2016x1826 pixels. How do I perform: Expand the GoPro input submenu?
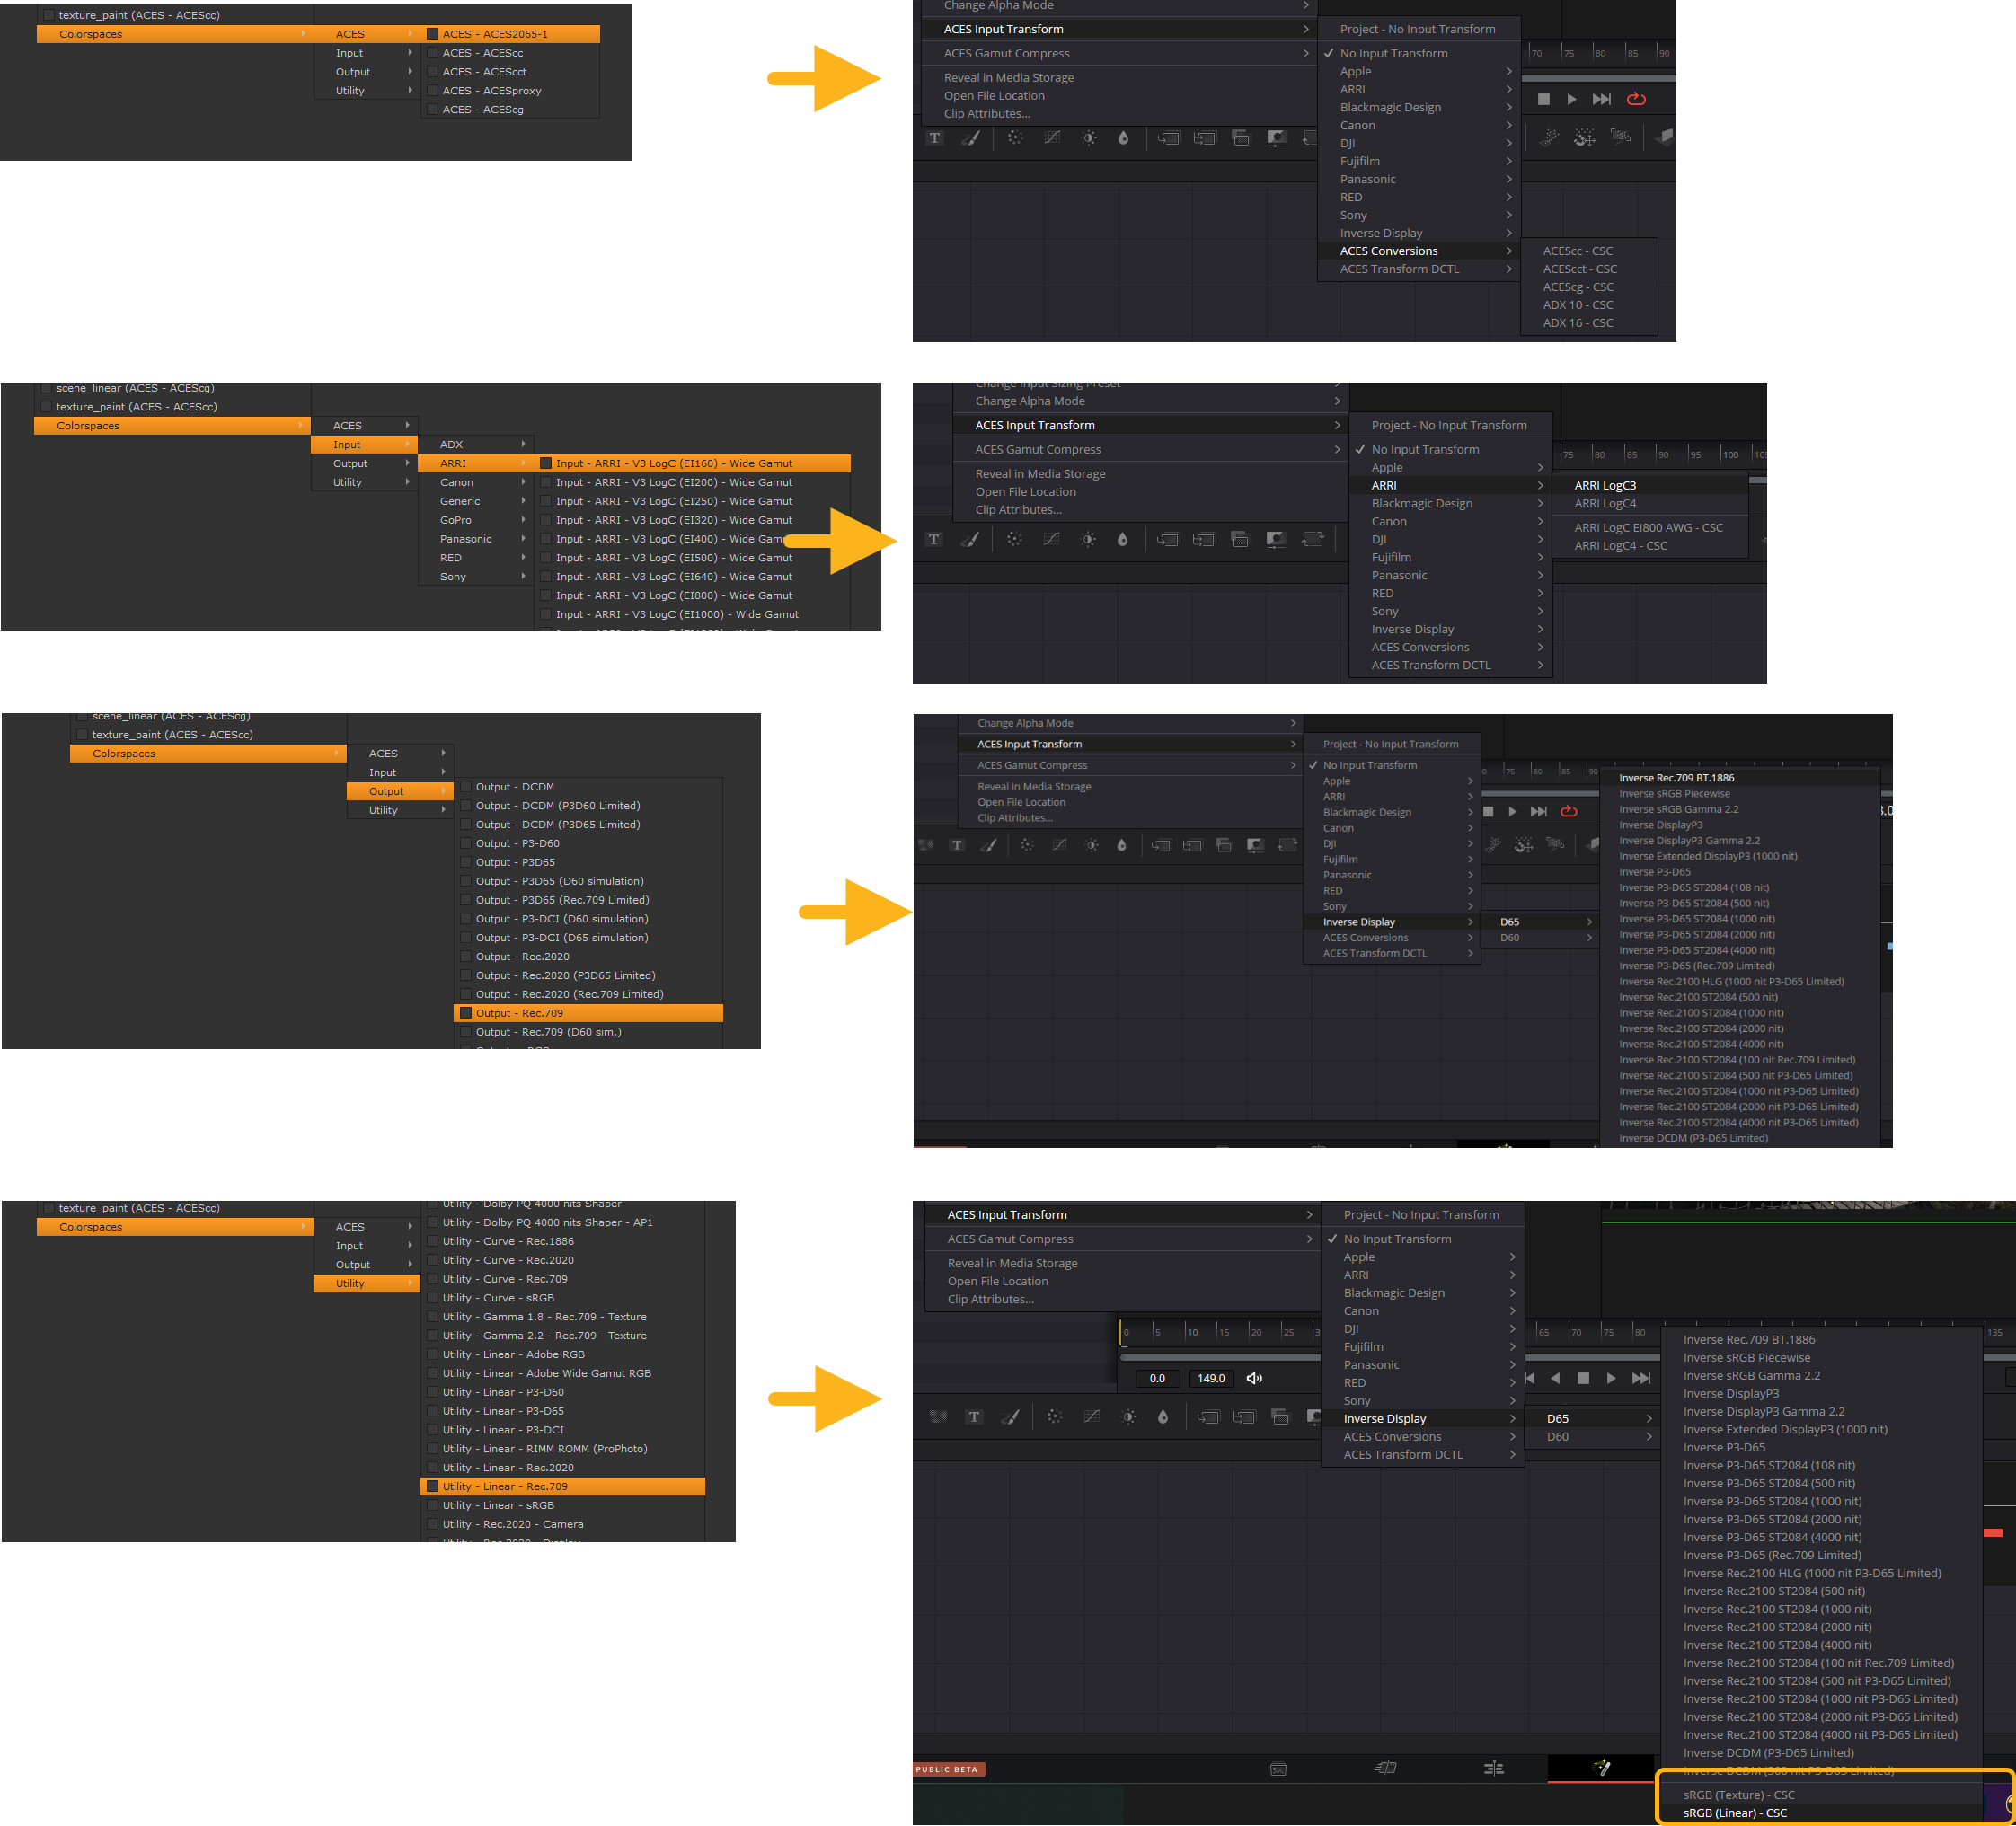476,520
